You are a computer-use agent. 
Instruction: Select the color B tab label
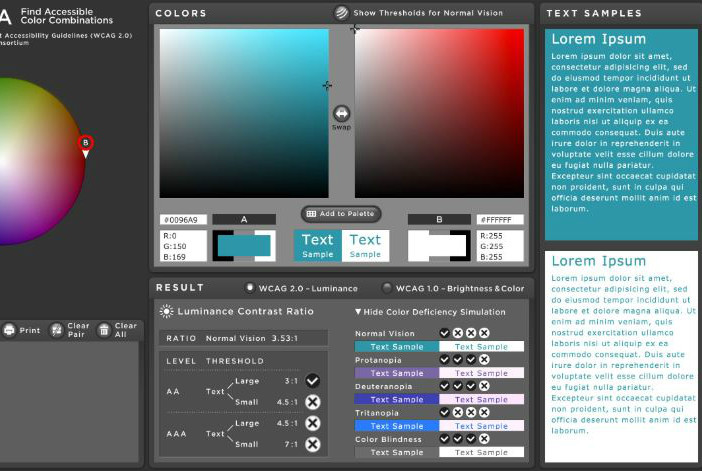pos(439,219)
